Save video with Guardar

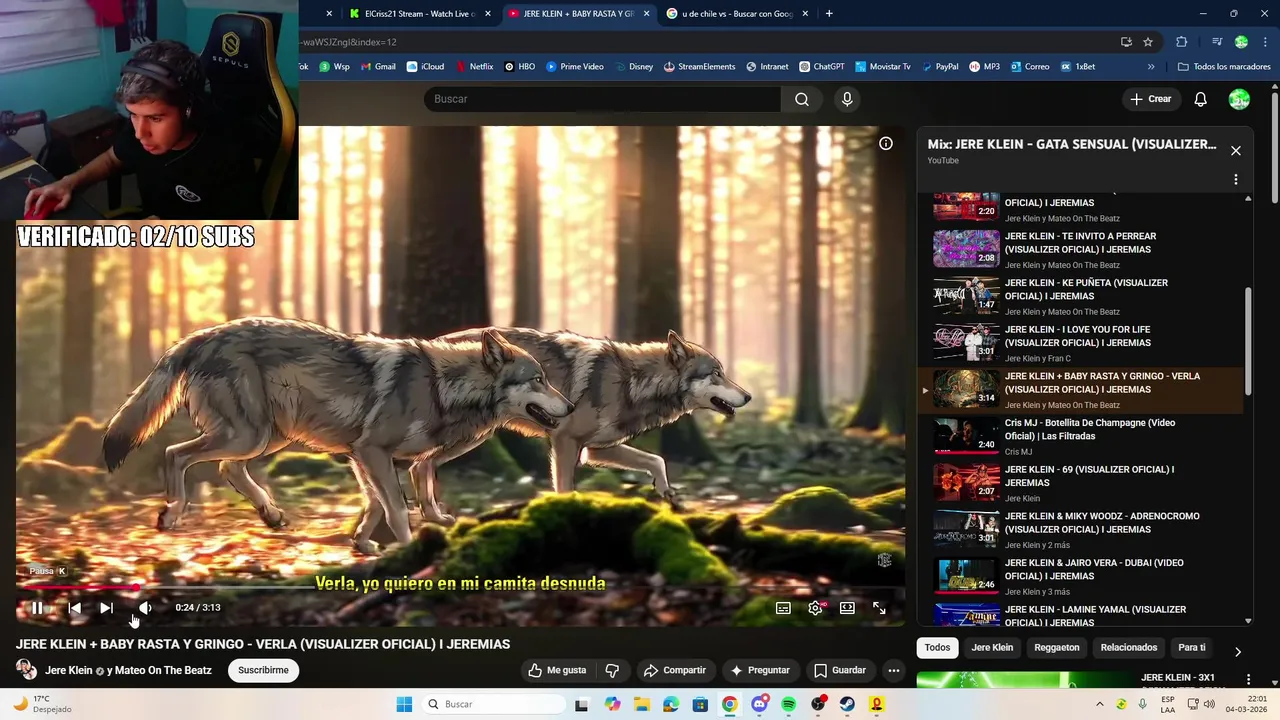[840, 670]
